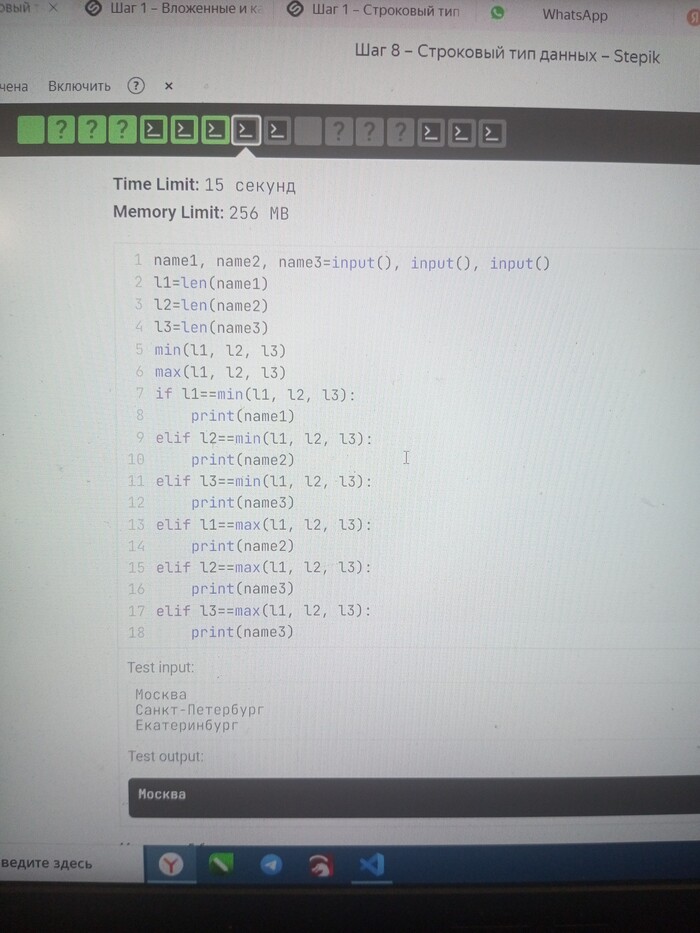The width and height of the screenshot is (700, 933).
Task: Go to step 13 gray question-mark square
Action: (400, 132)
